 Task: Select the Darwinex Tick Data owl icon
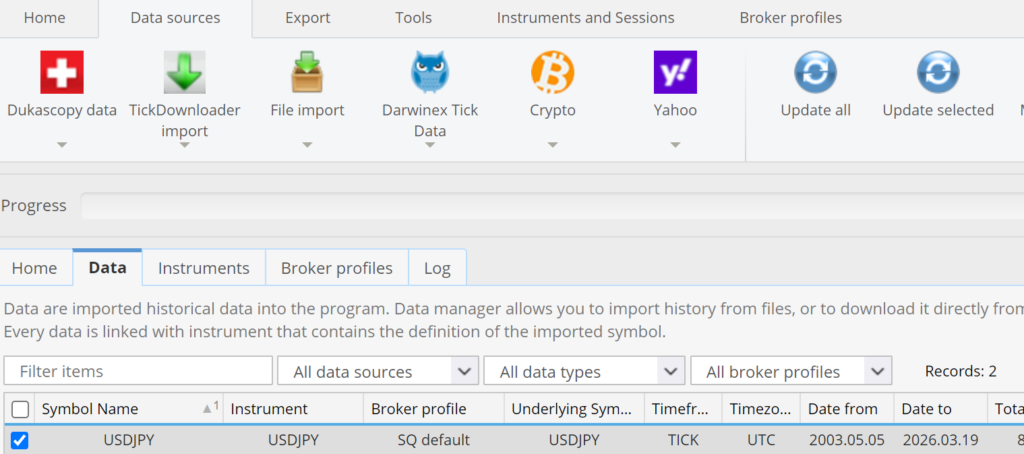point(430,73)
